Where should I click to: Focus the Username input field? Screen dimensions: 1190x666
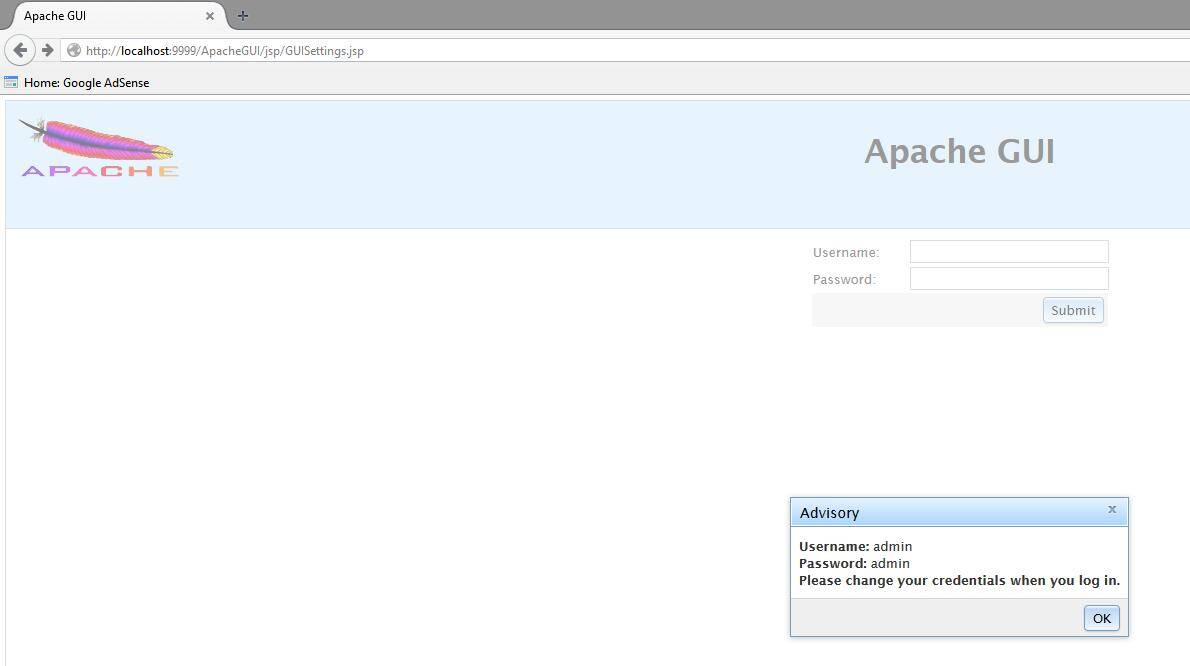tap(1009, 252)
